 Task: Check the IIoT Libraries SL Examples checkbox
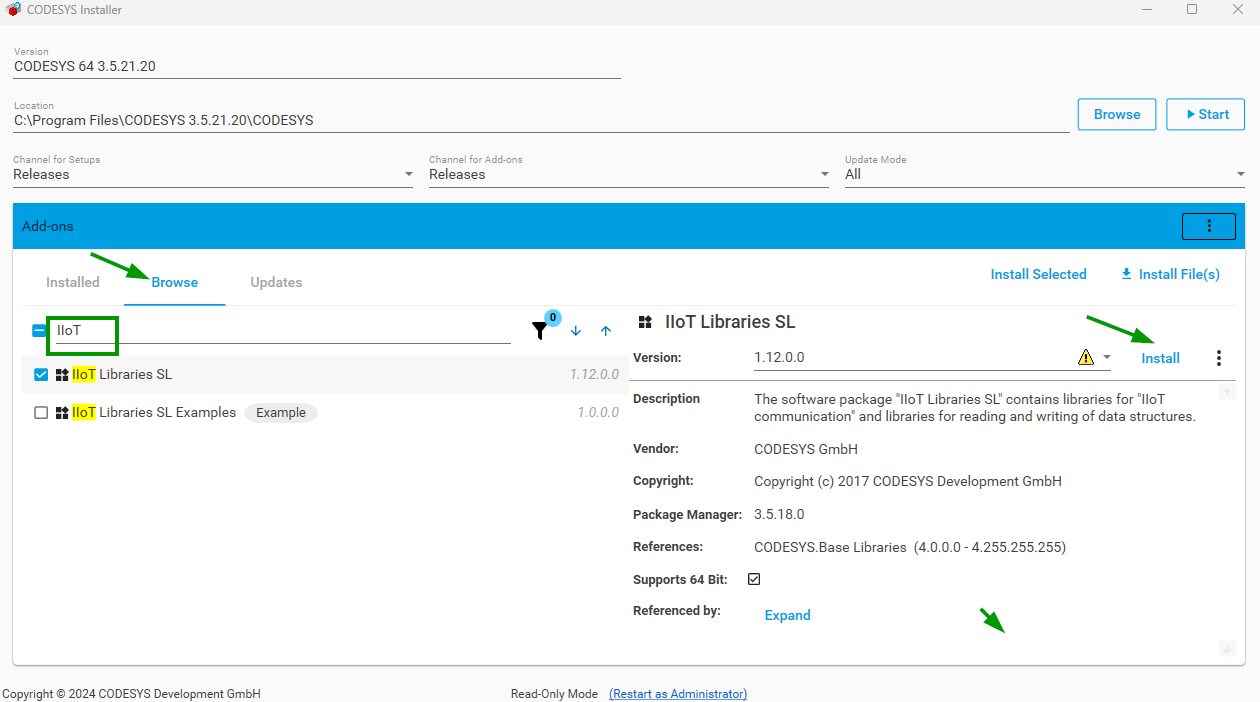[41, 413]
